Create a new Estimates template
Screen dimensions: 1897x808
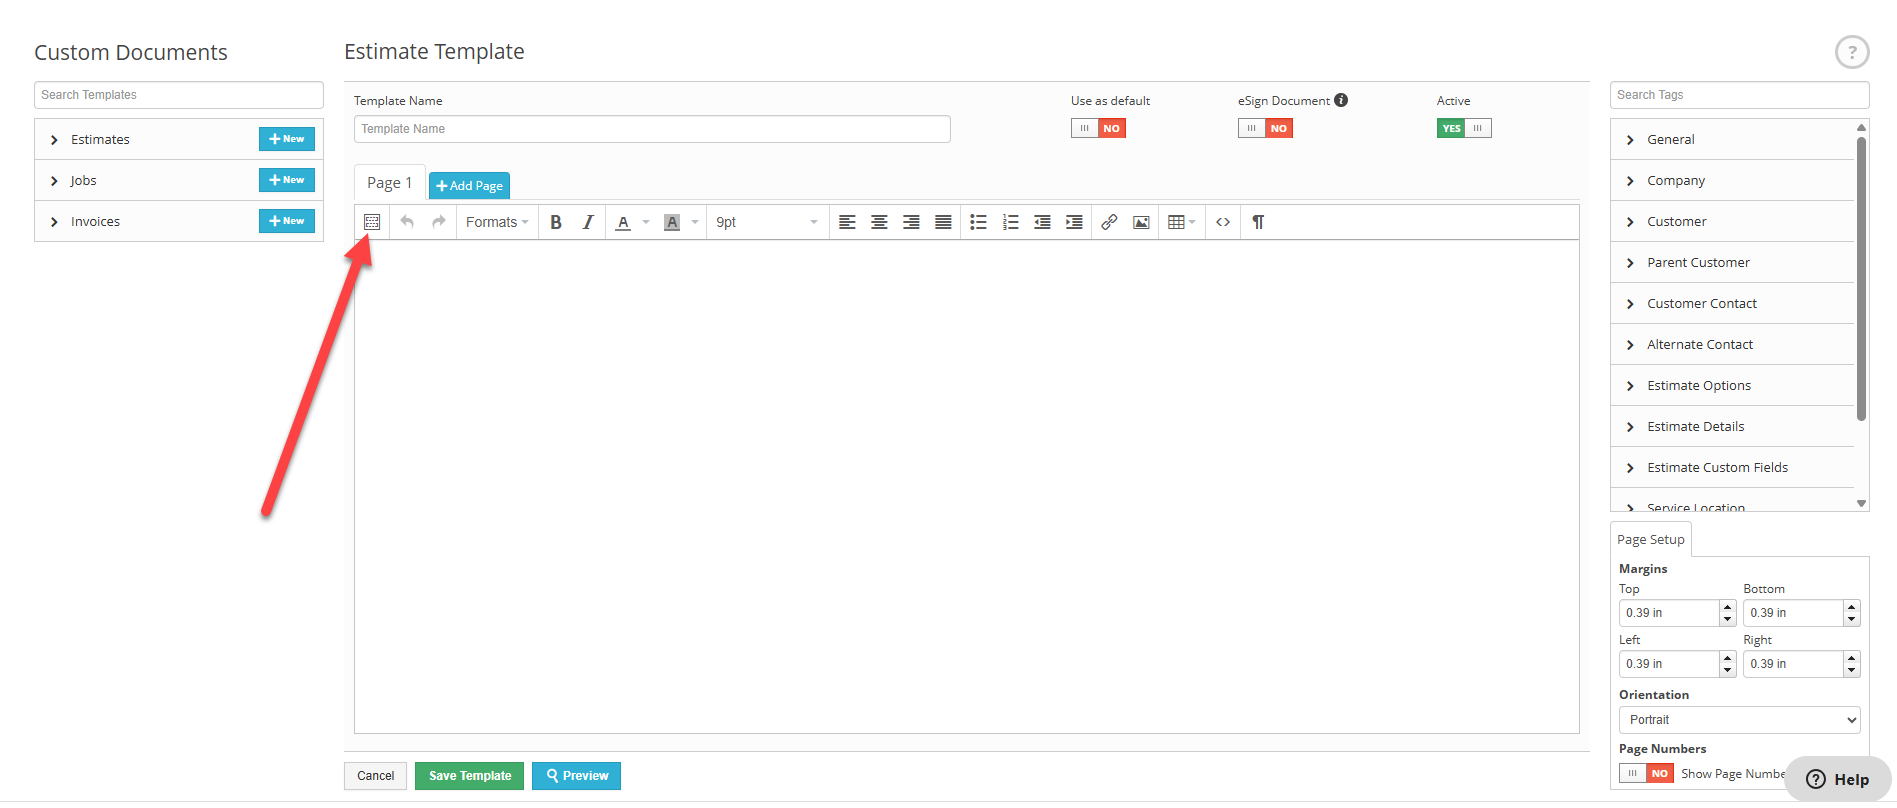[287, 139]
